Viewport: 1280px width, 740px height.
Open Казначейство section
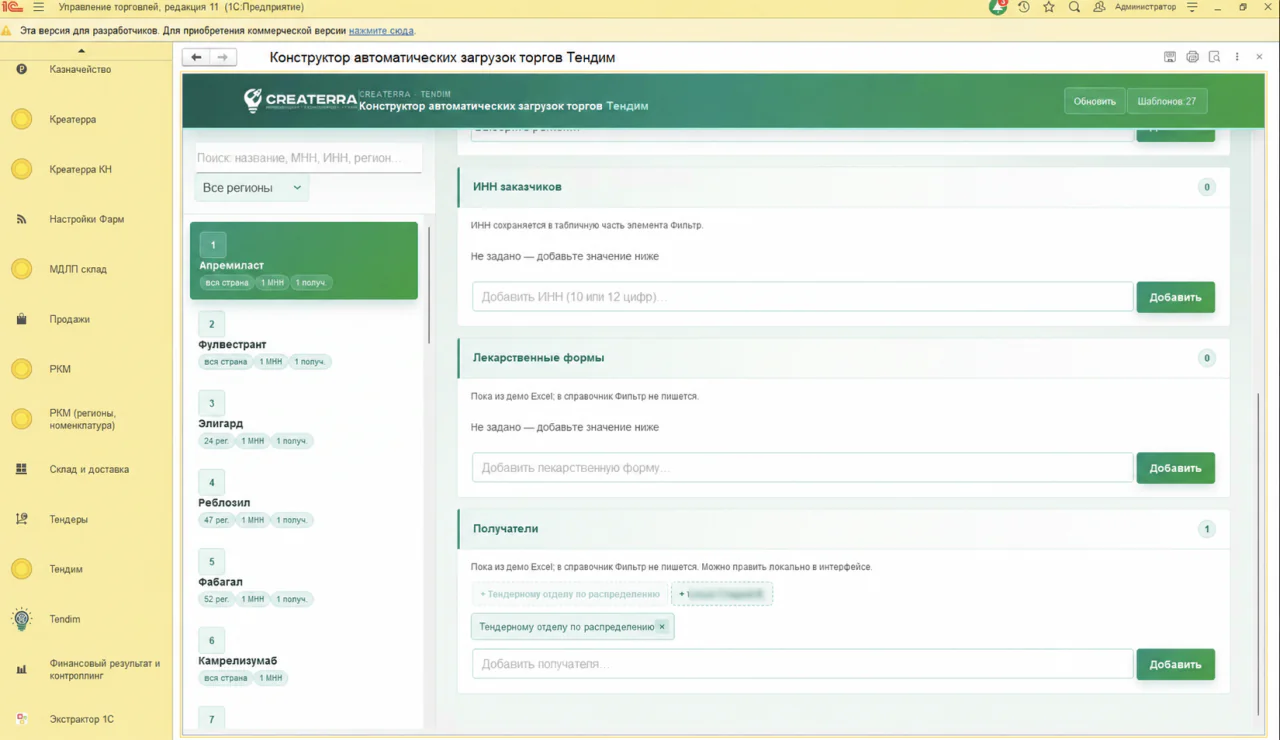[80, 69]
